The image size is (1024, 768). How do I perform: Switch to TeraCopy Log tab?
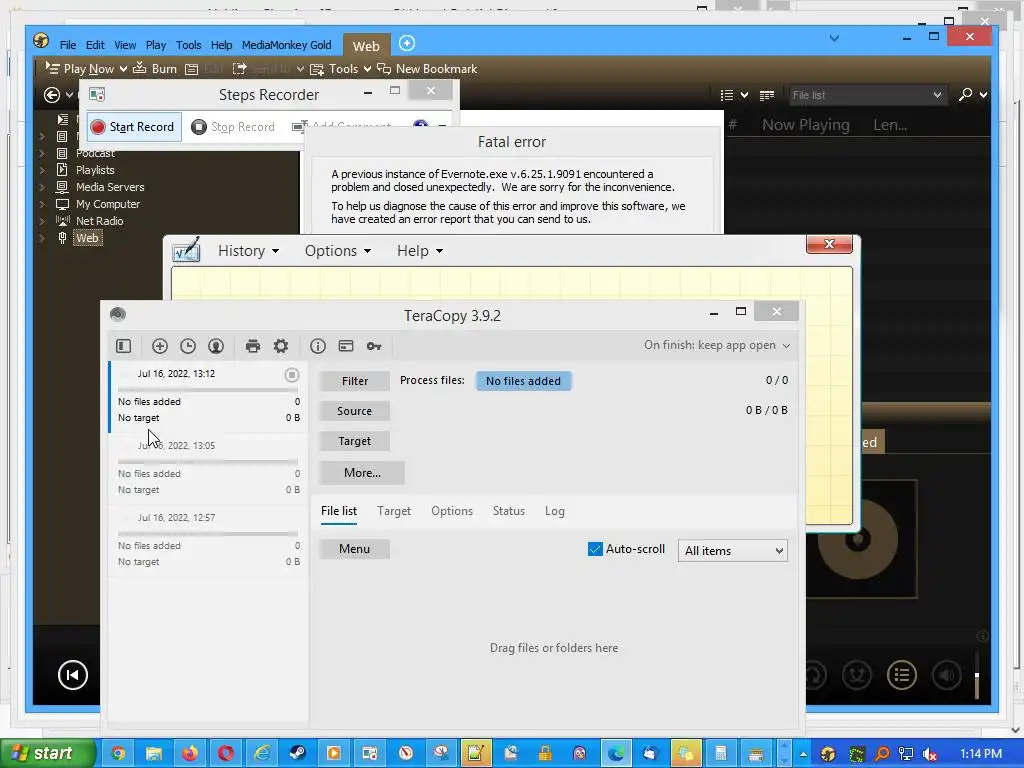[555, 511]
